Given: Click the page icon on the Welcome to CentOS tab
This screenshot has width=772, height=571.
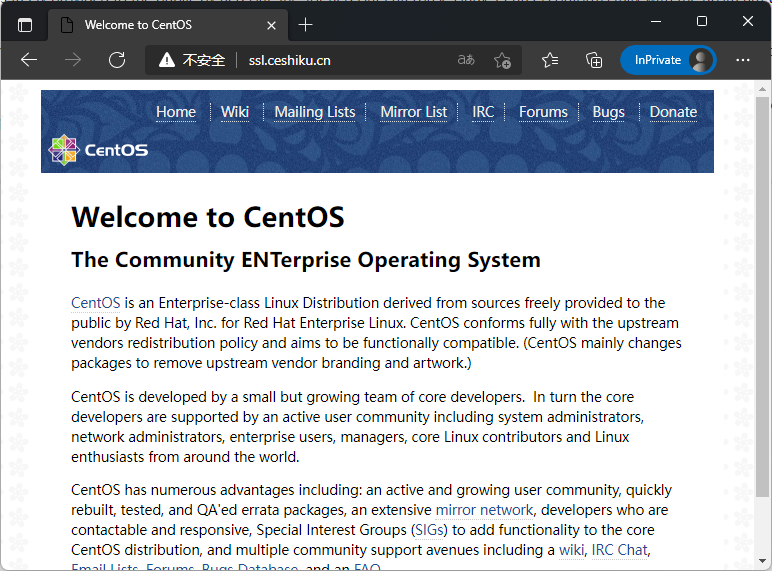Looking at the screenshot, I should click(x=66, y=25).
